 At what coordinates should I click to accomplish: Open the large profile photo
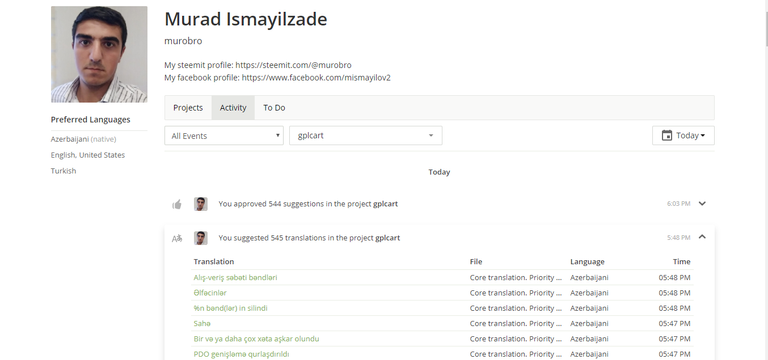[x=99, y=54]
